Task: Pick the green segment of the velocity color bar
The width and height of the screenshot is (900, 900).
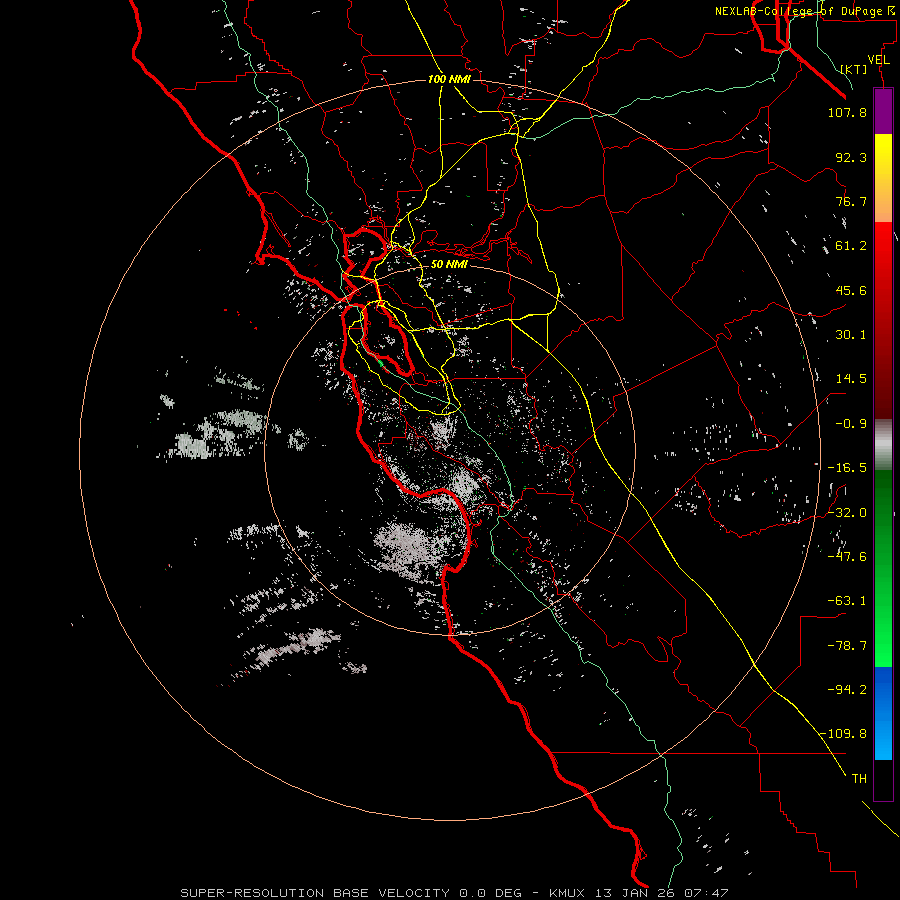Action: coord(883,568)
